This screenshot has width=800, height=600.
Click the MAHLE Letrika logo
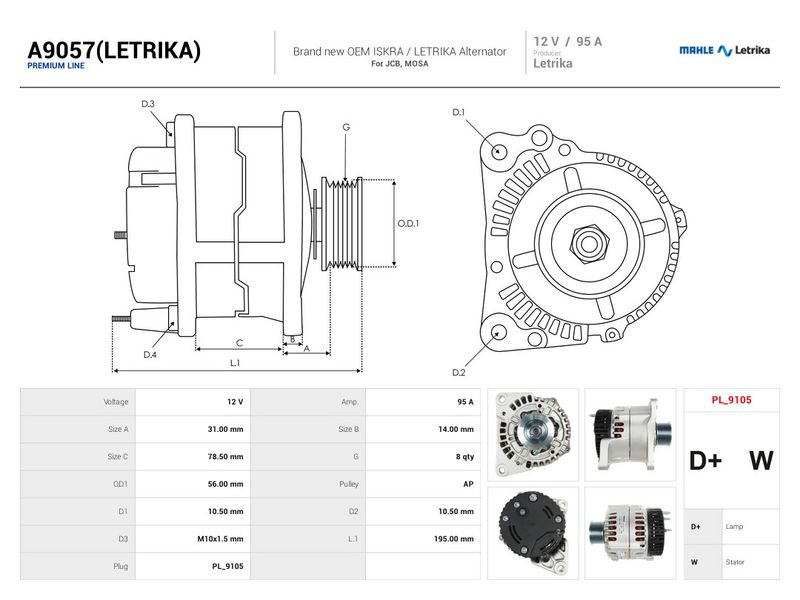[724, 50]
